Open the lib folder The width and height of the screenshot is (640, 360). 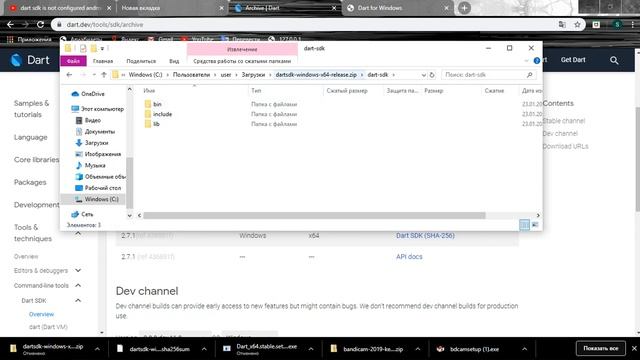pos(152,124)
